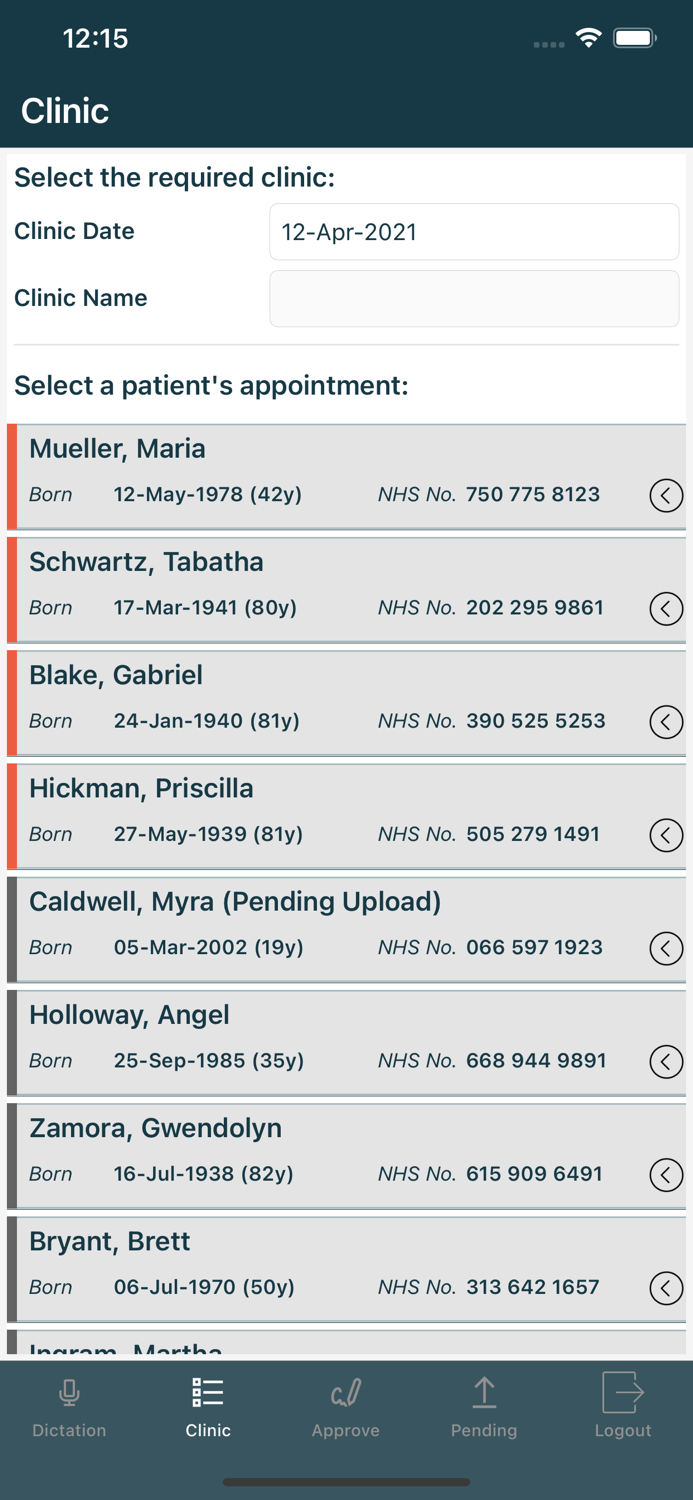This screenshot has width=693, height=1500.
Task: Open the chevron on Caldwell, Myra's pending entry
Action: coord(666,948)
